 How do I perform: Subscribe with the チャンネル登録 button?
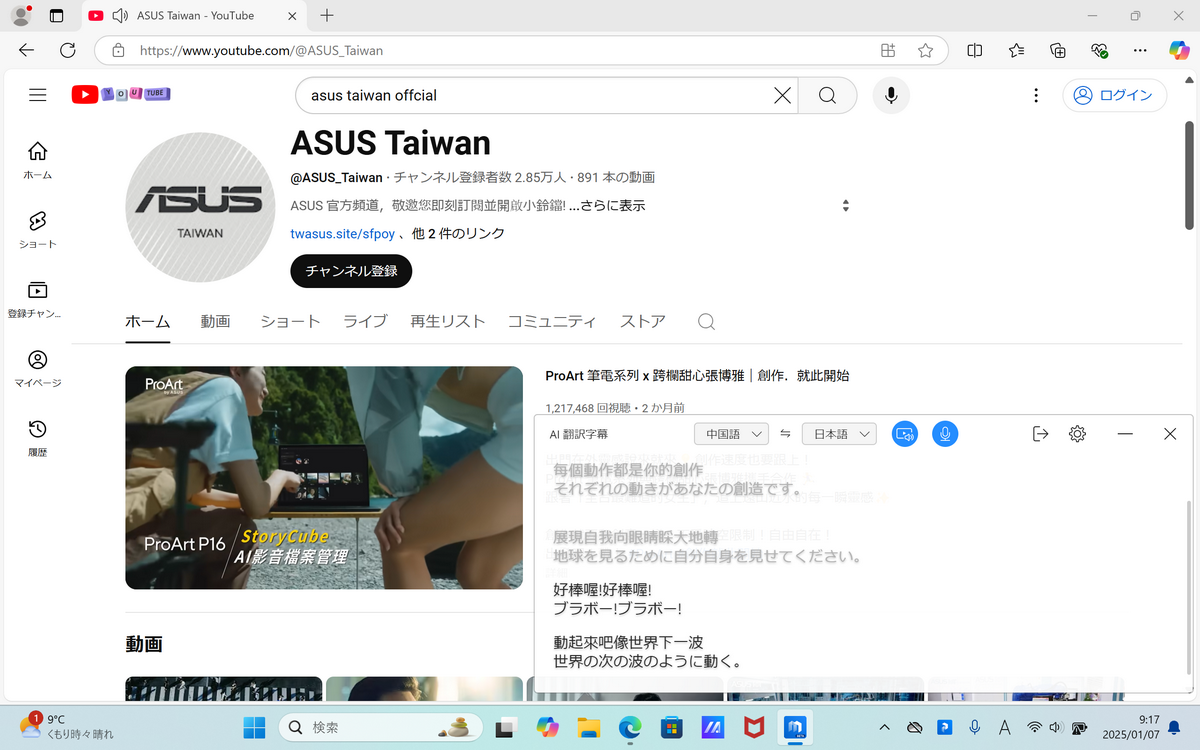[351, 271]
